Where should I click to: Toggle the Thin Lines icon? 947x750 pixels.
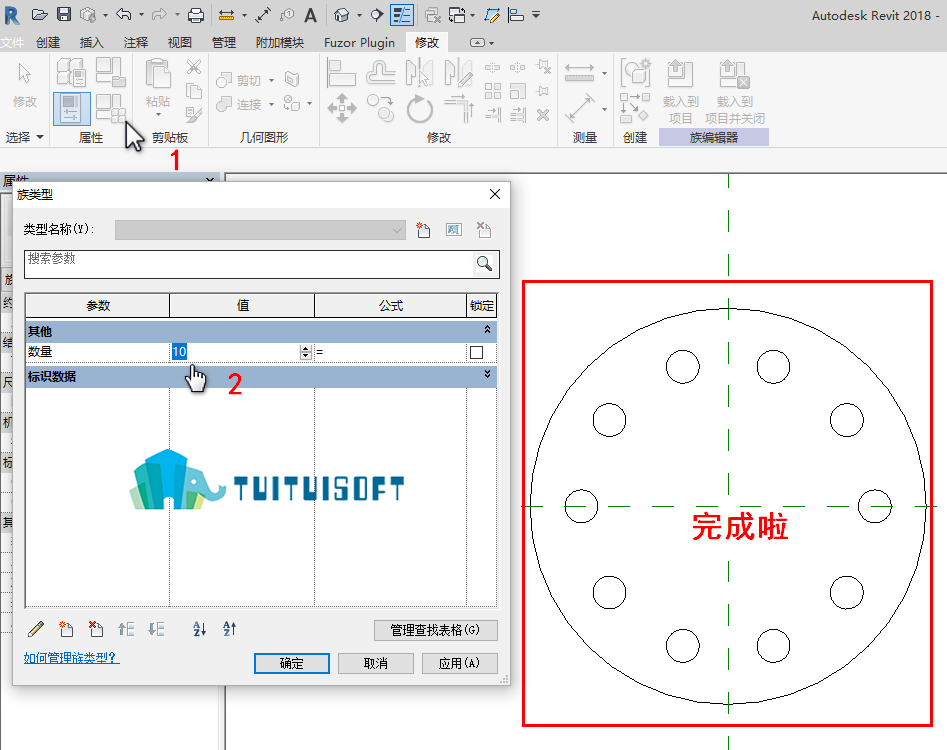402,15
